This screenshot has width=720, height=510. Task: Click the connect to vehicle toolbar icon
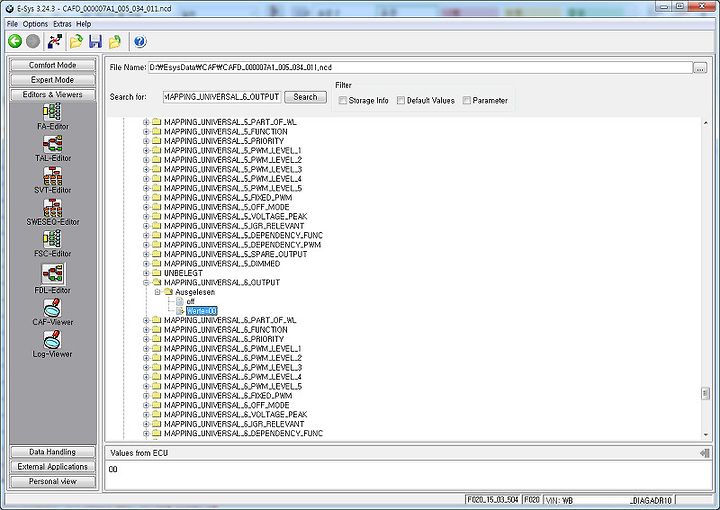[55, 42]
